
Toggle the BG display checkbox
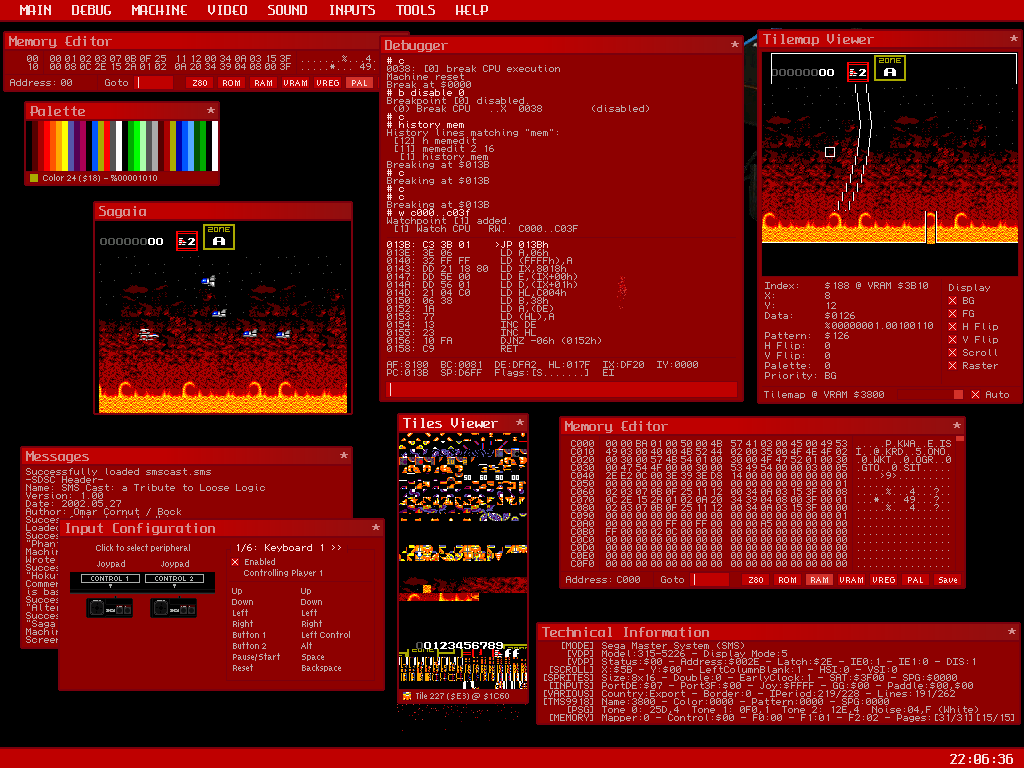[953, 300]
